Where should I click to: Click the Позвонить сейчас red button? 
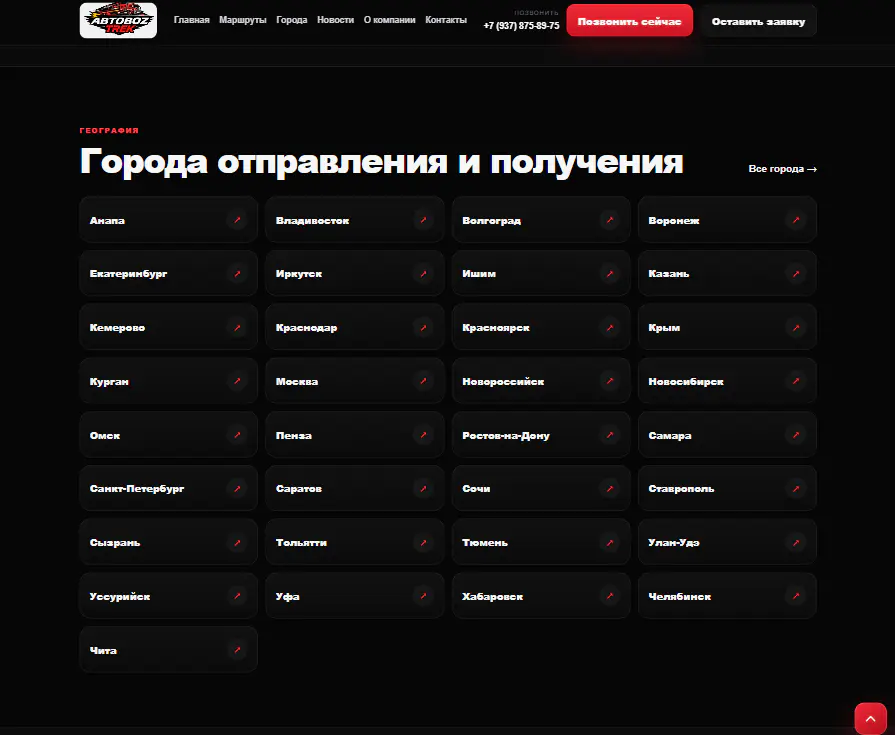(630, 21)
